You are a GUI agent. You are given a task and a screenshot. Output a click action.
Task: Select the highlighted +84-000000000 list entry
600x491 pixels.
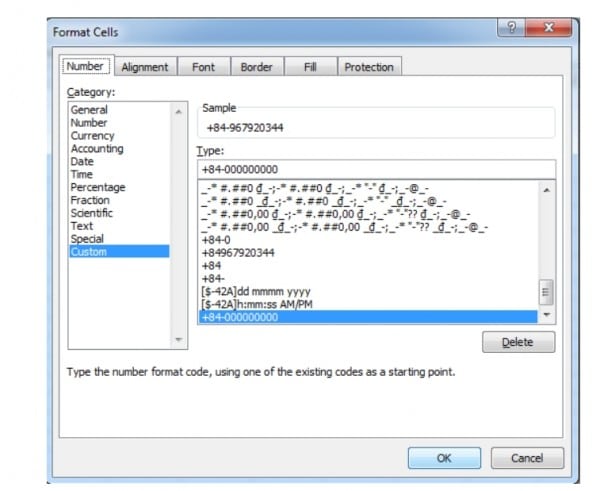coord(368,317)
